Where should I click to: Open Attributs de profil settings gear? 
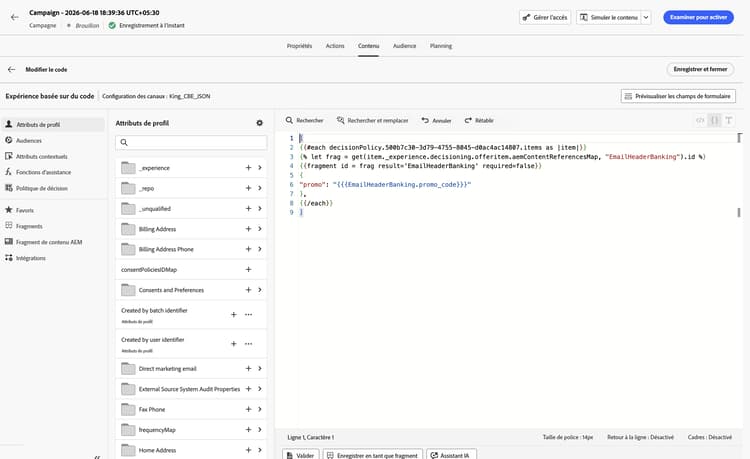[x=259, y=123]
